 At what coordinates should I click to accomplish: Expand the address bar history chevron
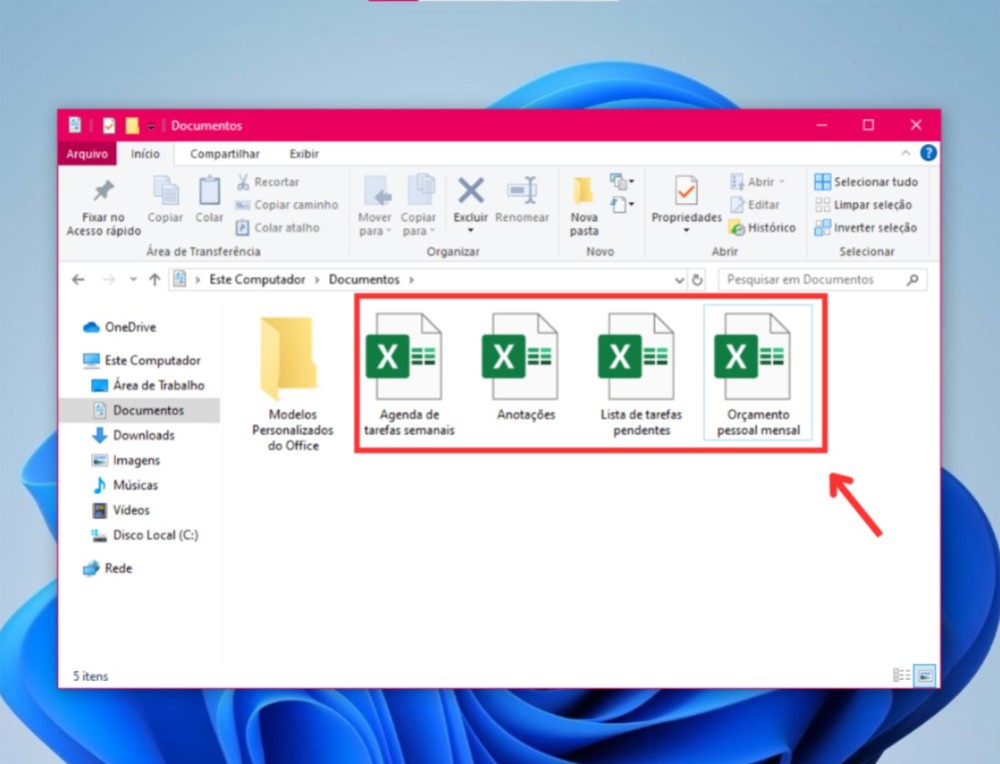pos(679,280)
